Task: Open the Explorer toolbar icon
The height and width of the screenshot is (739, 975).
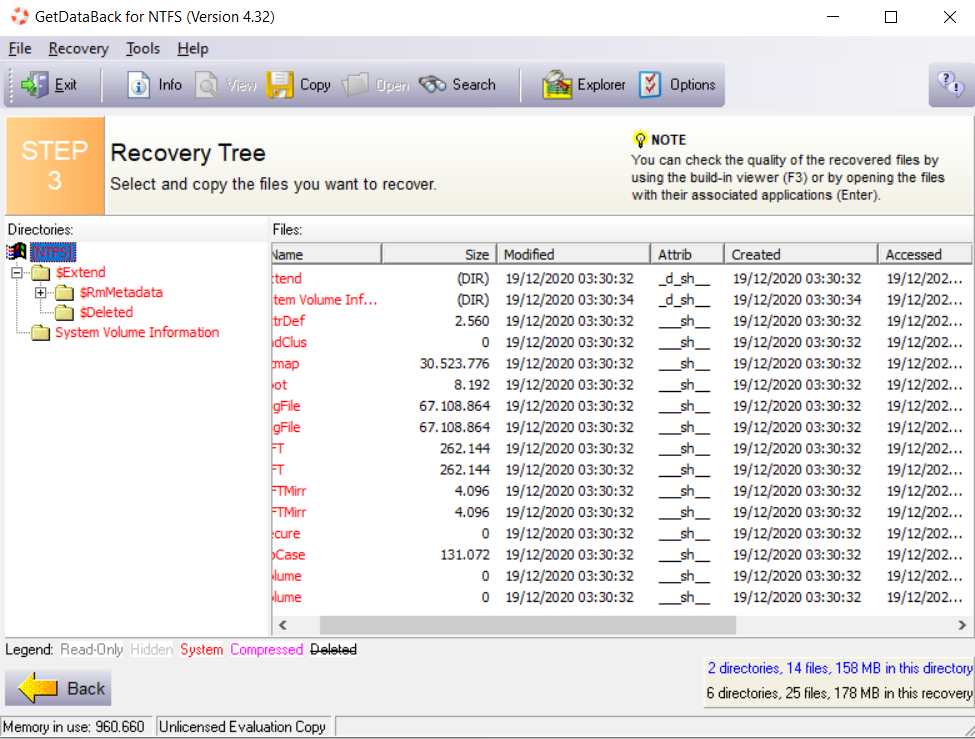Action: click(557, 85)
